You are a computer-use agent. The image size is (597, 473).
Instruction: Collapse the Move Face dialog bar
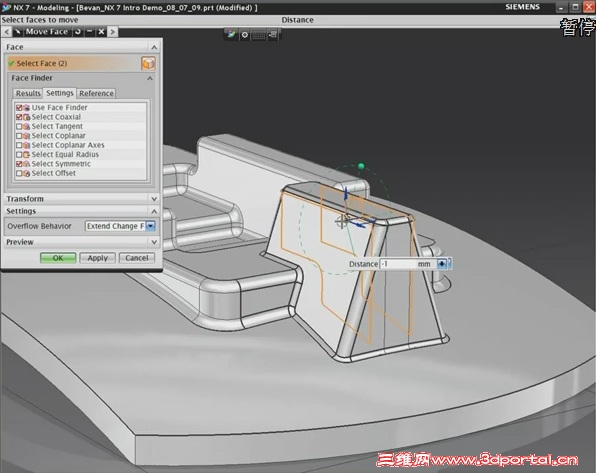89,32
